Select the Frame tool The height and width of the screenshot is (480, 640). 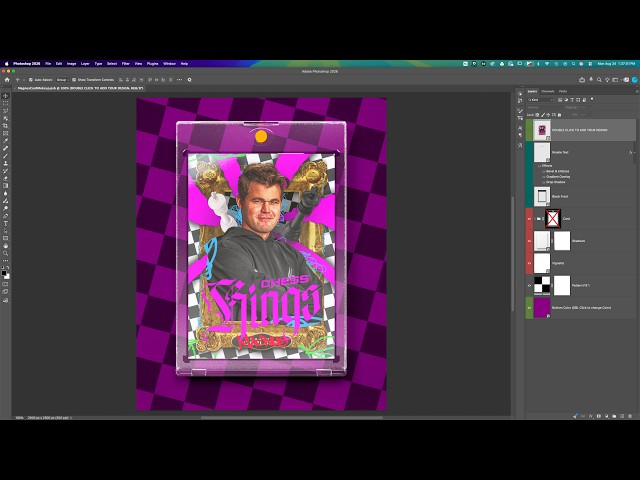6,133
